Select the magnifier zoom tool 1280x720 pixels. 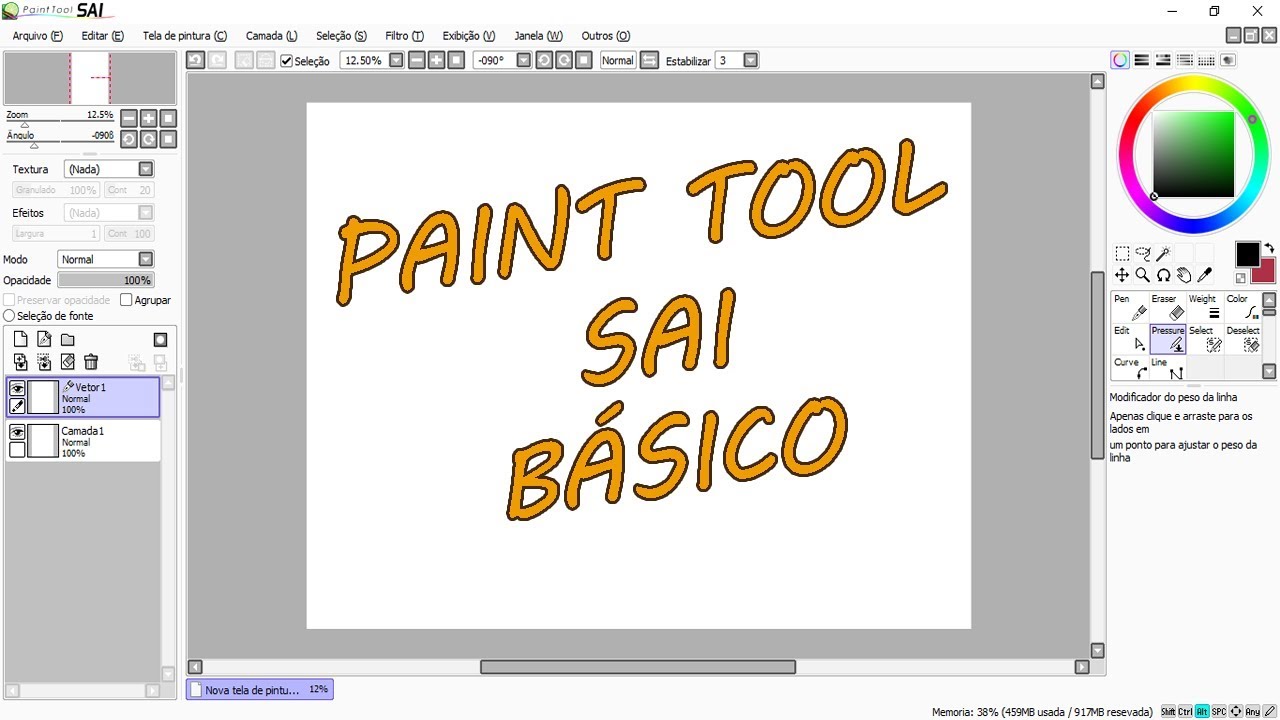[x=1143, y=275]
